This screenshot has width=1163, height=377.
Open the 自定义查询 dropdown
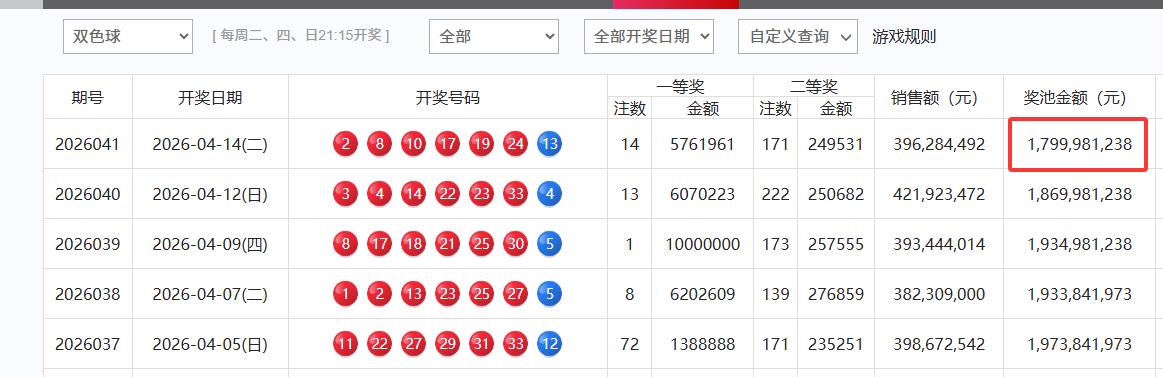pyautogui.click(x=797, y=36)
